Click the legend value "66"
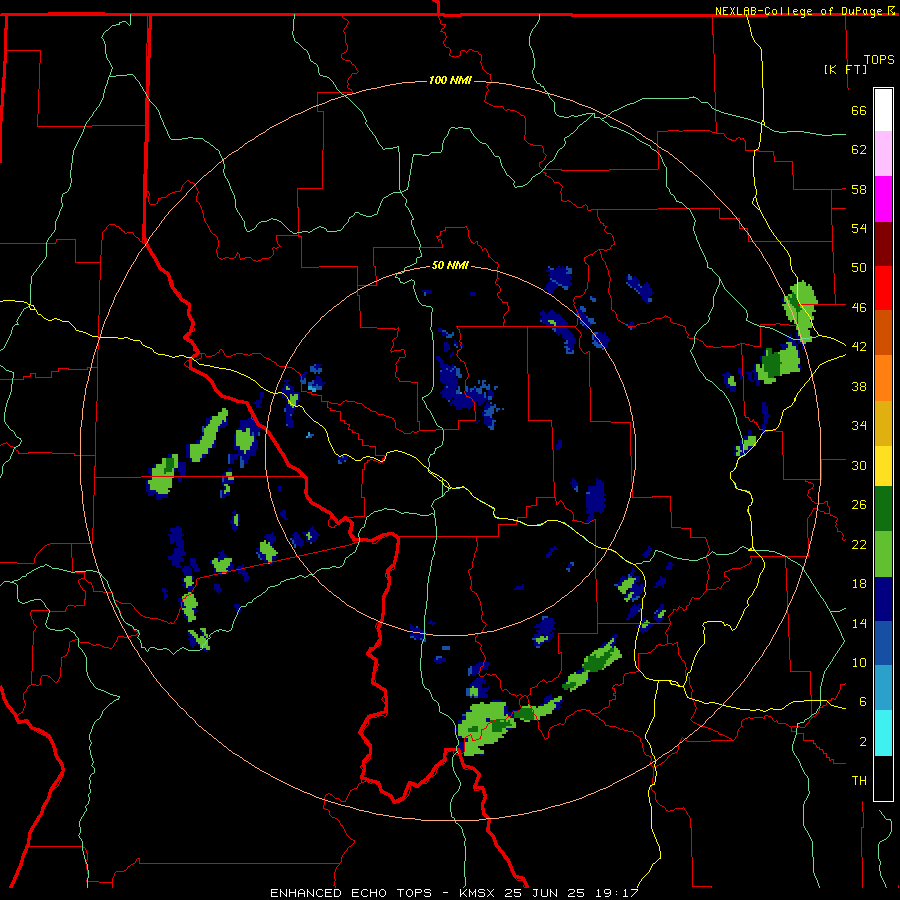The height and width of the screenshot is (900, 900). click(x=859, y=110)
